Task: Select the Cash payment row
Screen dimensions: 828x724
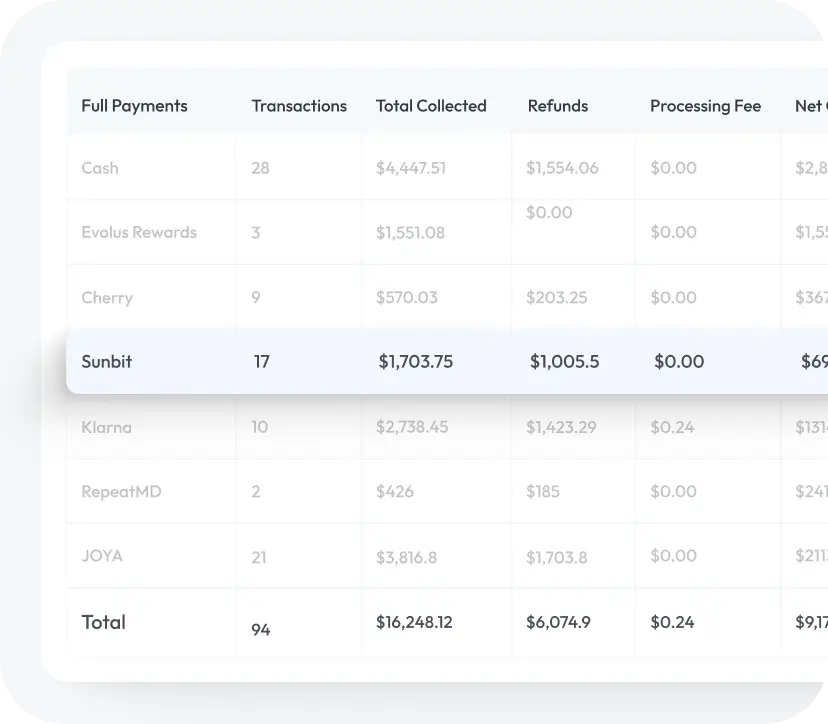Action: pyautogui.click(x=100, y=168)
